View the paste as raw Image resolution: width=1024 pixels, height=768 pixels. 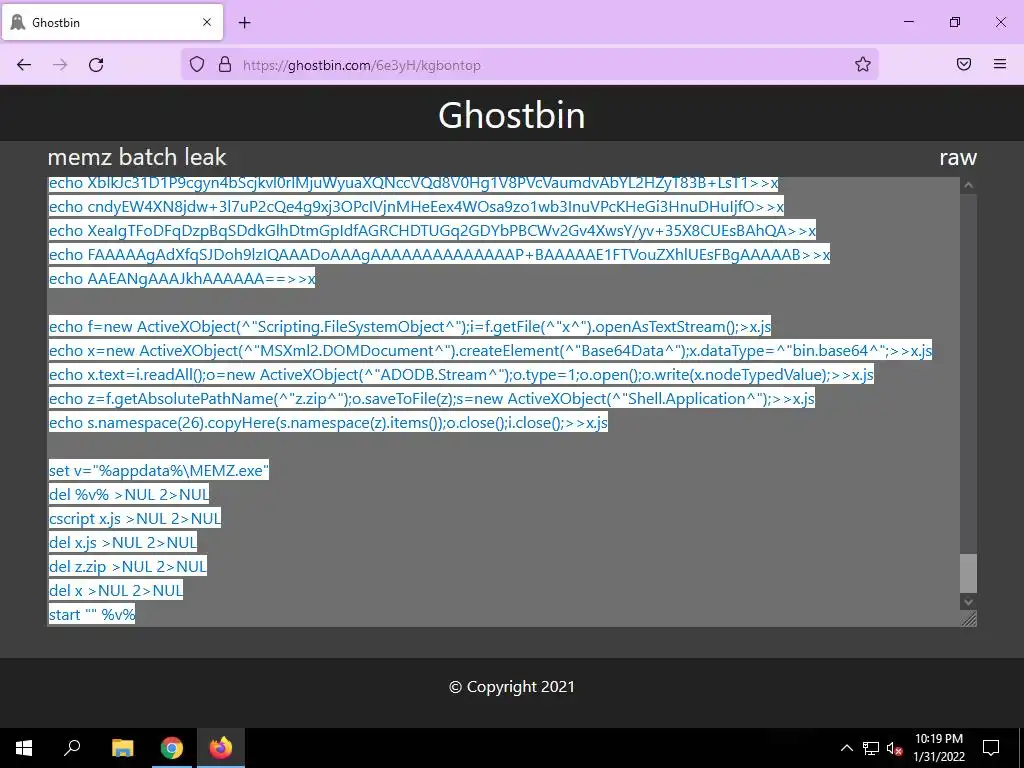click(x=958, y=157)
